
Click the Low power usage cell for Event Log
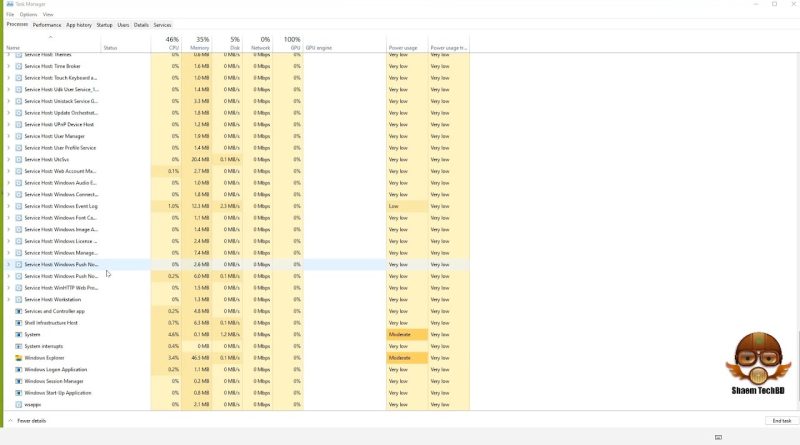click(407, 206)
